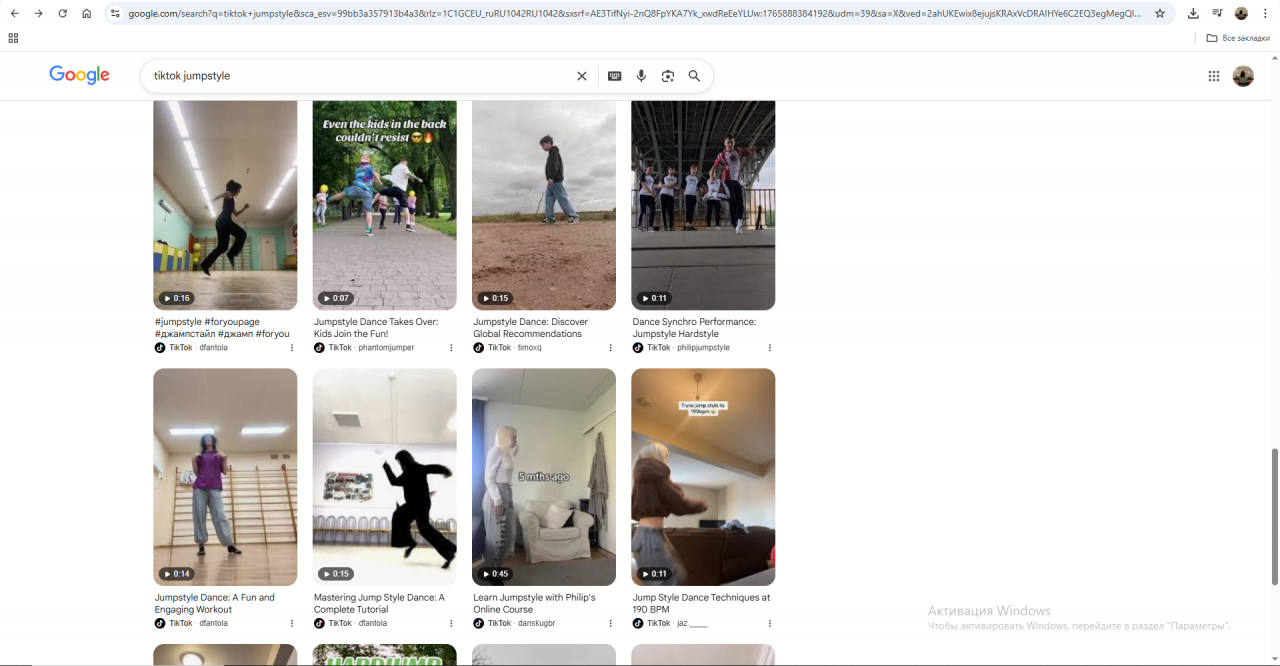Open the on-screen keyboard input tool
The width and height of the screenshot is (1280, 666).
click(x=614, y=76)
